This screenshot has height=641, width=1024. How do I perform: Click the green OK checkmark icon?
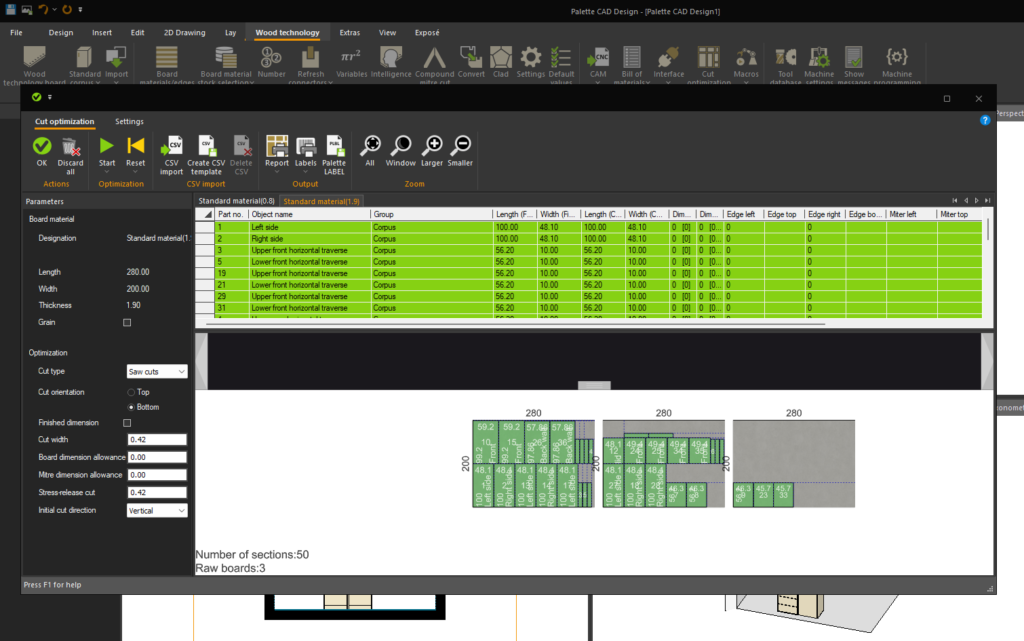click(x=41, y=147)
